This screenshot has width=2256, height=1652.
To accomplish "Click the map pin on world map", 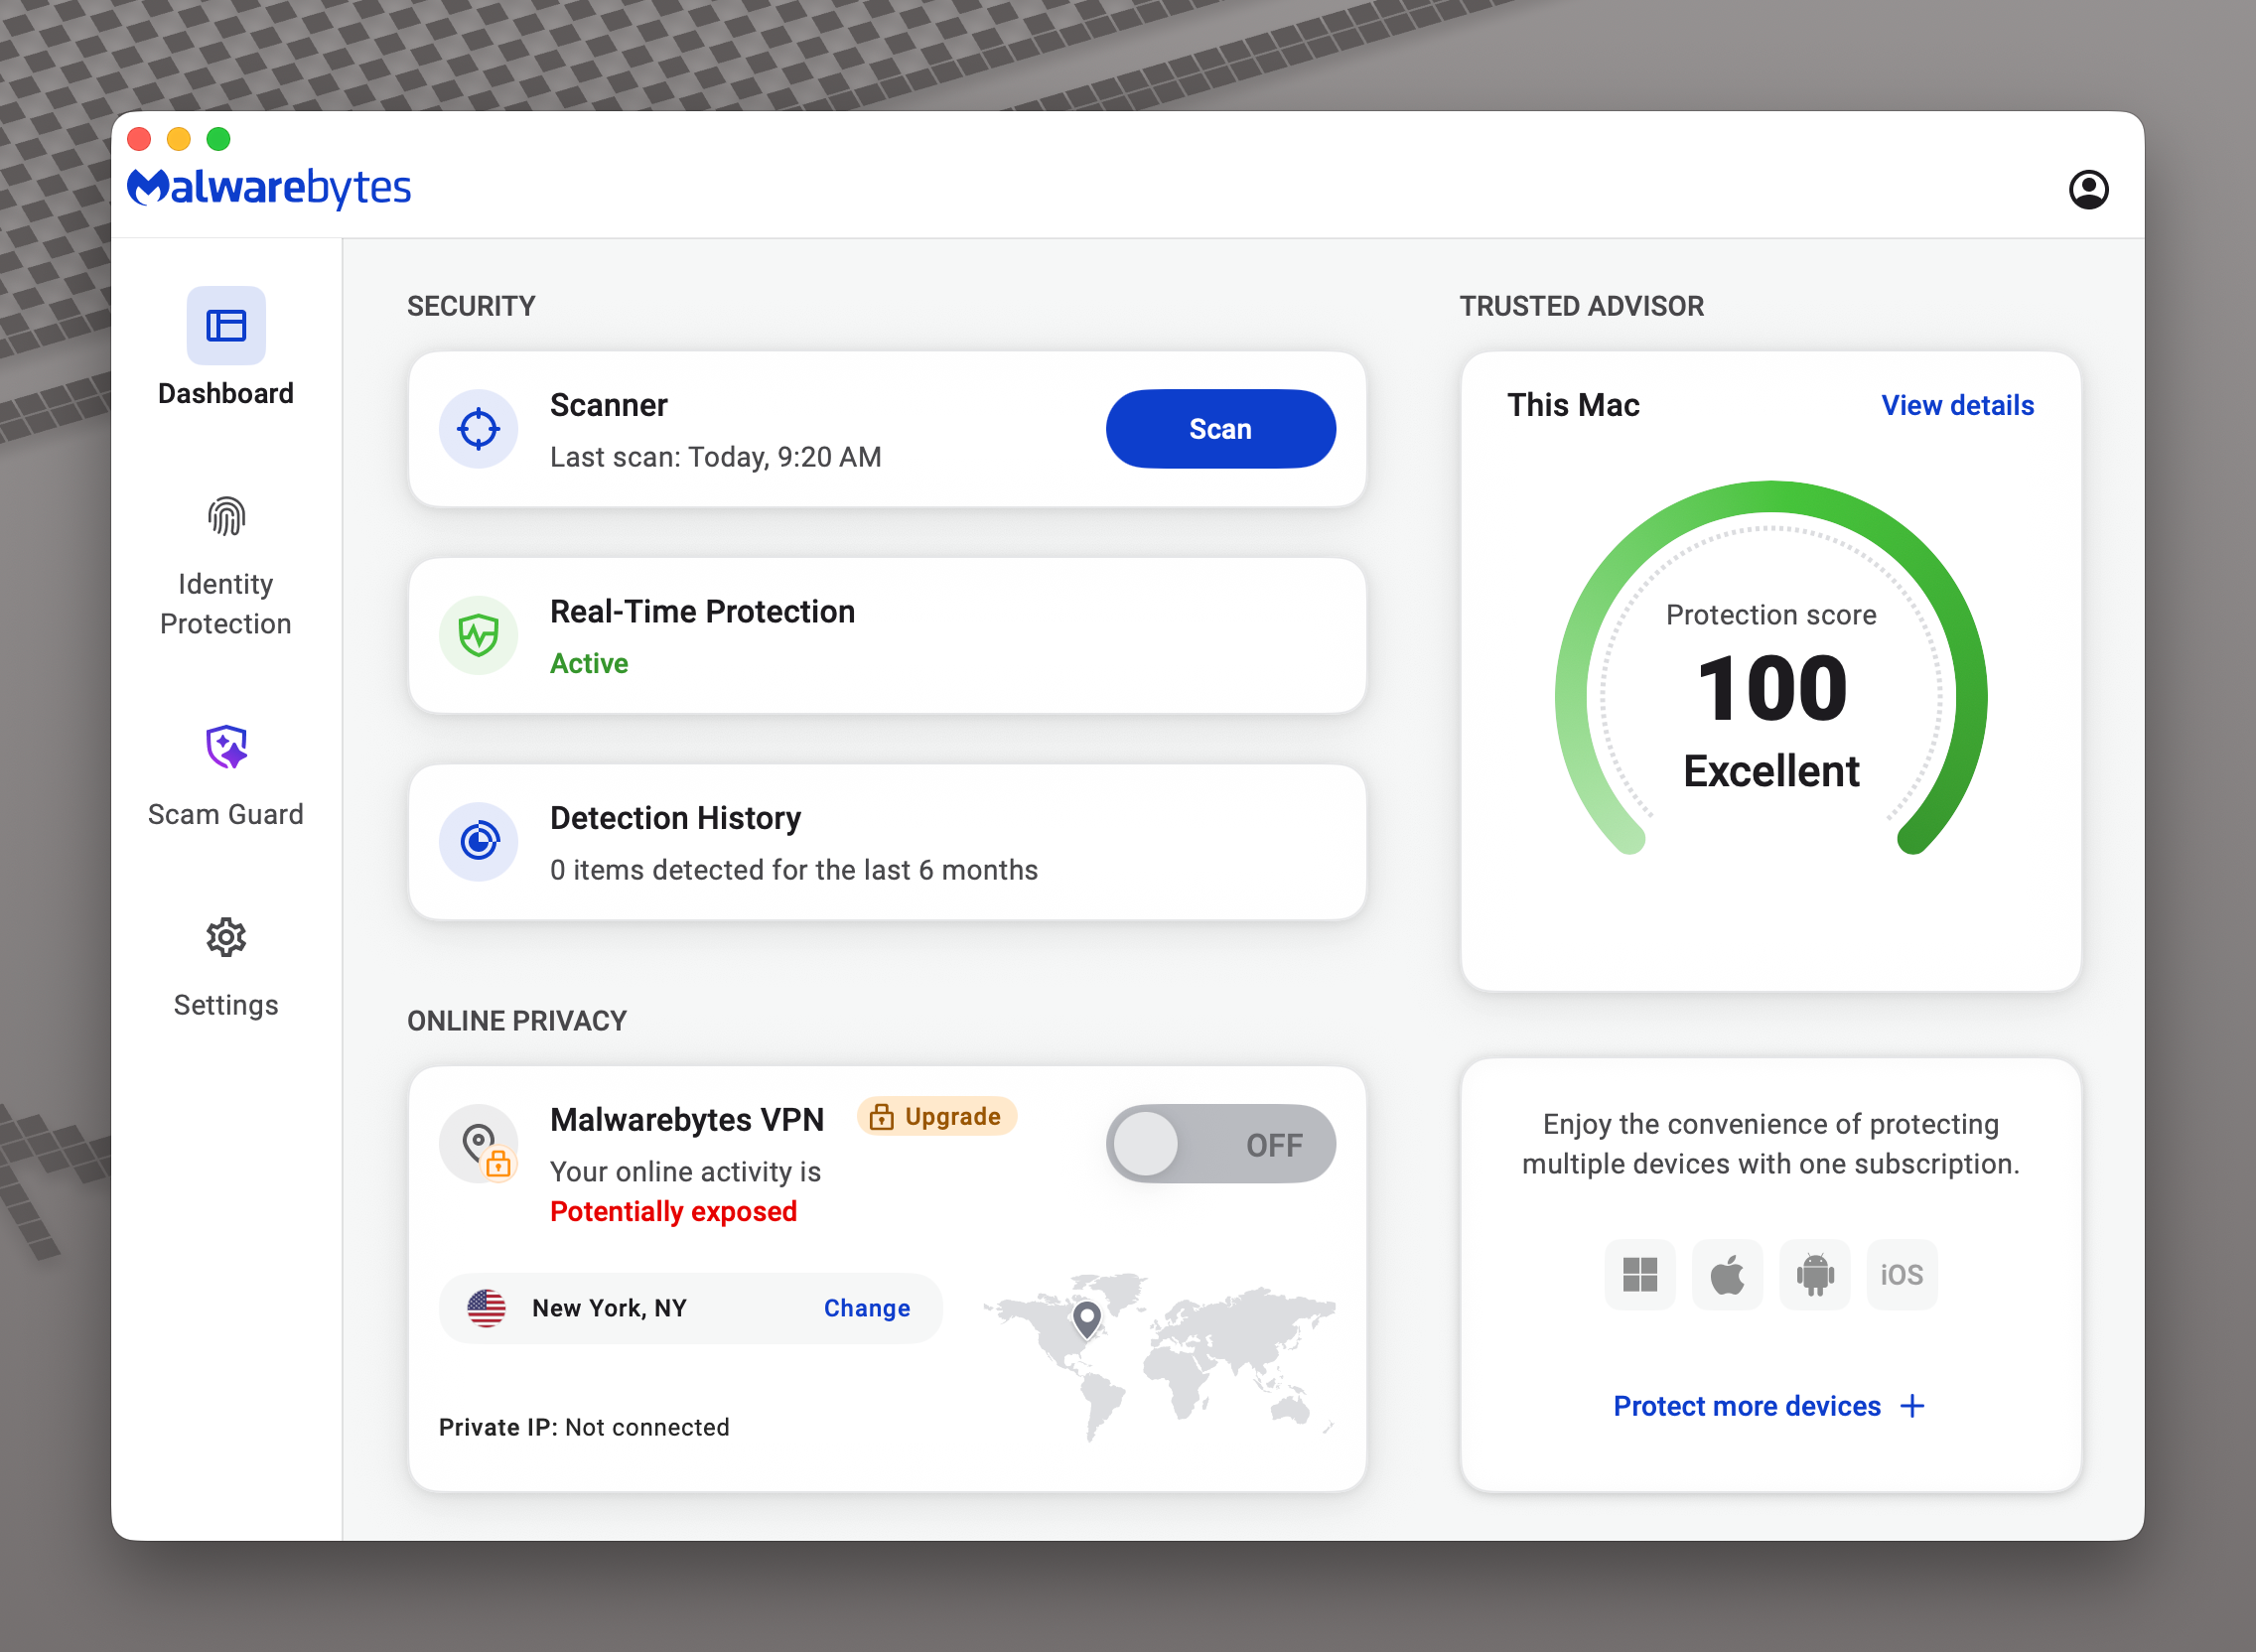I will [1086, 1319].
